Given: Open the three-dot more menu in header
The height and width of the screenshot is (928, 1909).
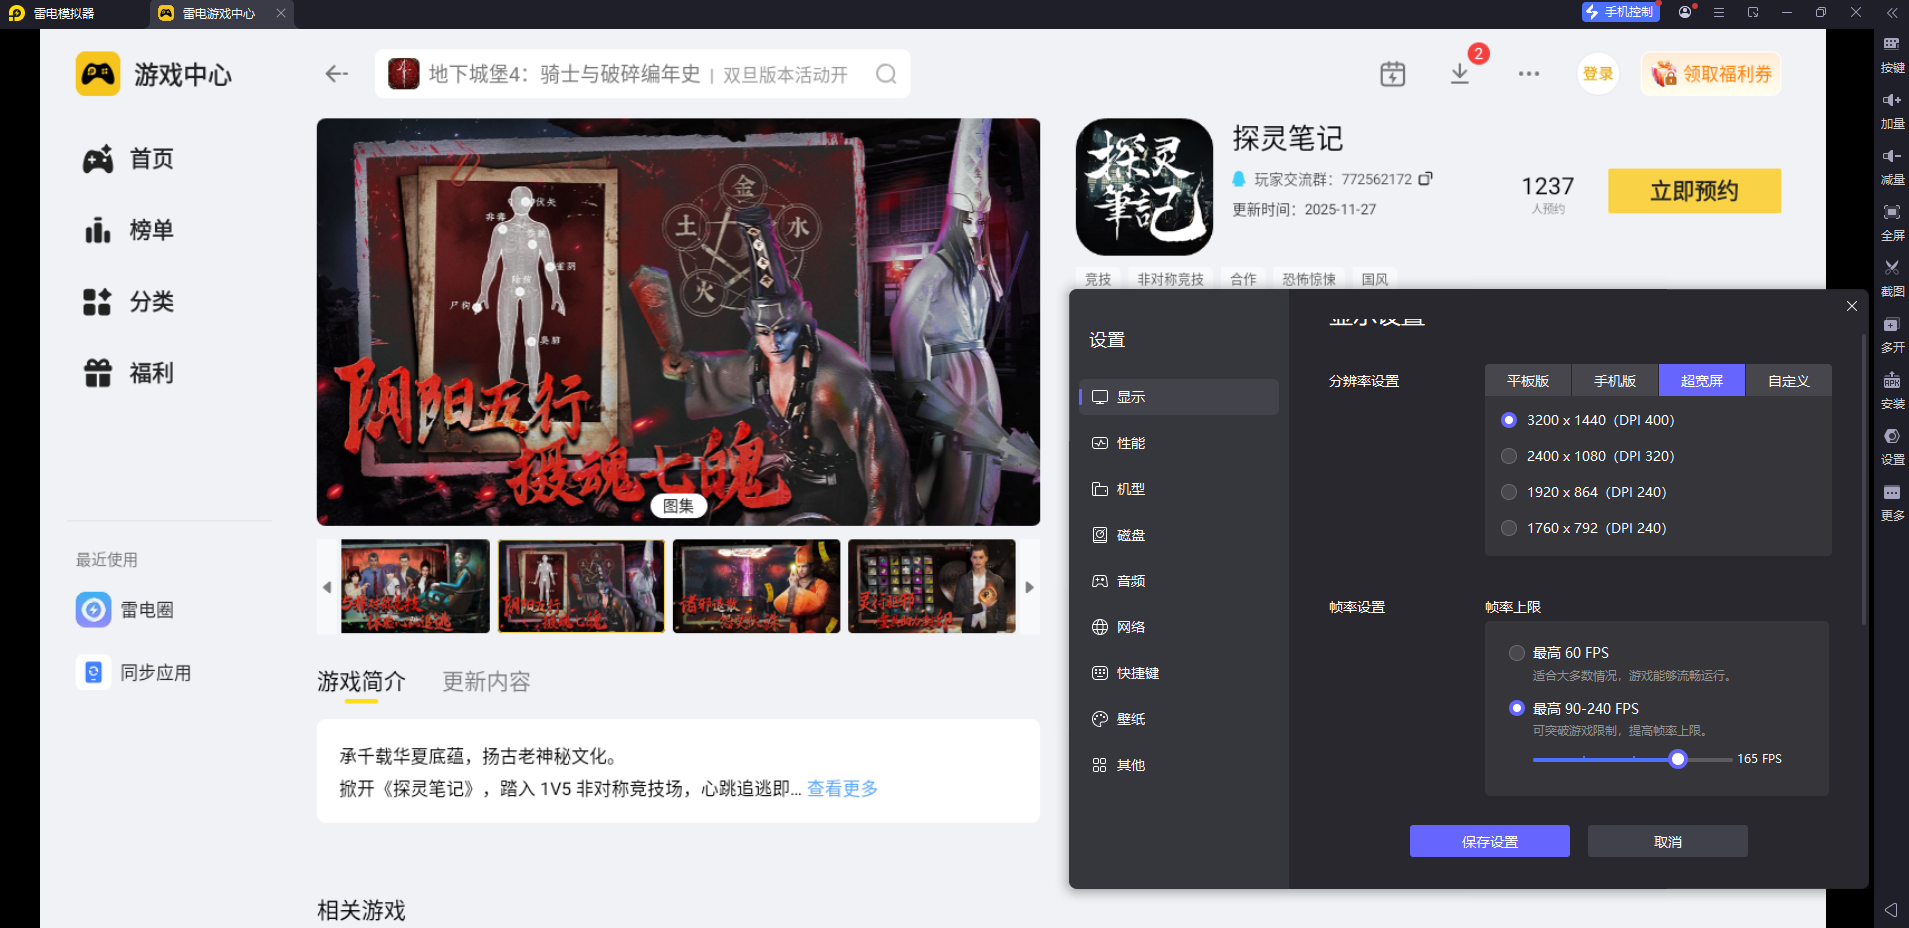Looking at the screenshot, I should tap(1529, 74).
